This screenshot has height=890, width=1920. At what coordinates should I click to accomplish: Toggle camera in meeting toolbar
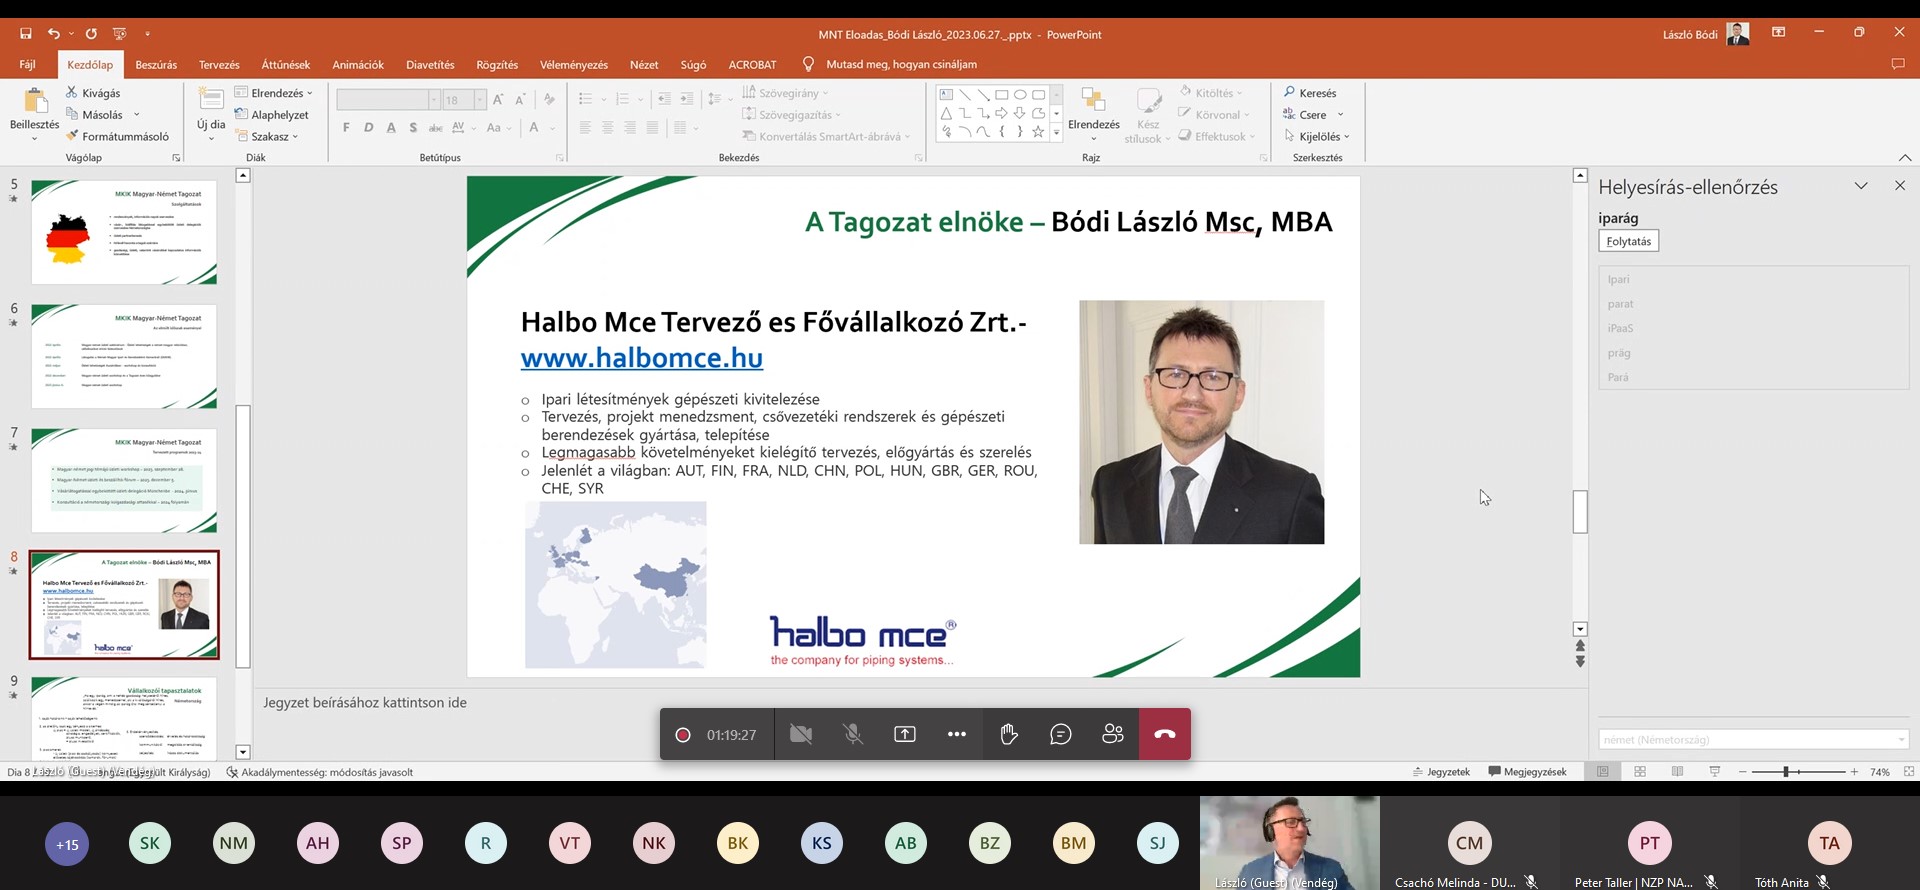[801, 734]
